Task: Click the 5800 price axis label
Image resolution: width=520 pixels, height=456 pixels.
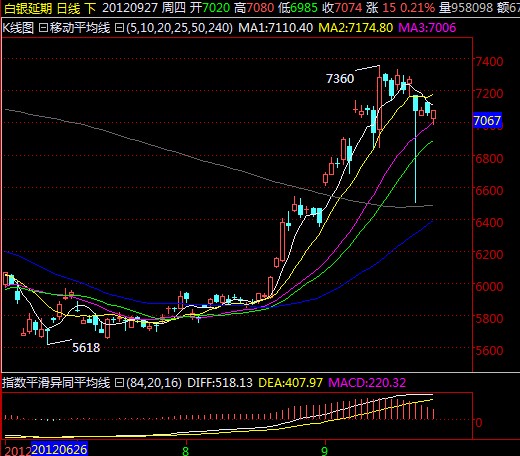Action: (489, 318)
